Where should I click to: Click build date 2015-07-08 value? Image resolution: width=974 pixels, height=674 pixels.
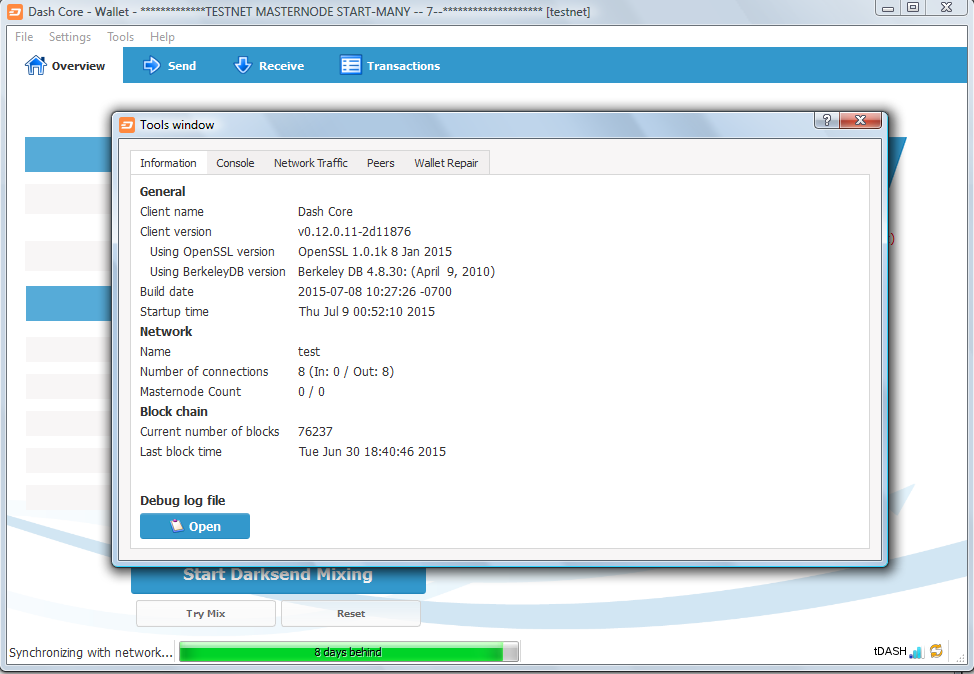pos(375,291)
